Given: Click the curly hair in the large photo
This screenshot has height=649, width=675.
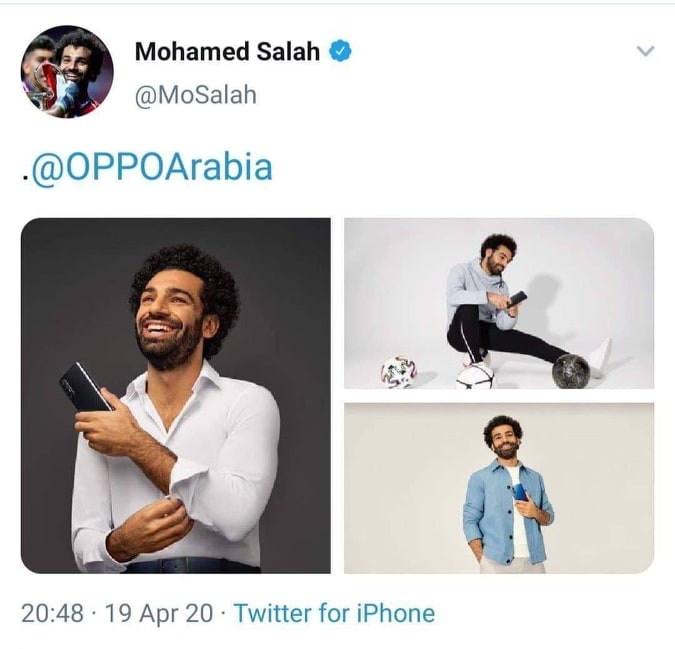Looking at the screenshot, I should (x=186, y=272).
